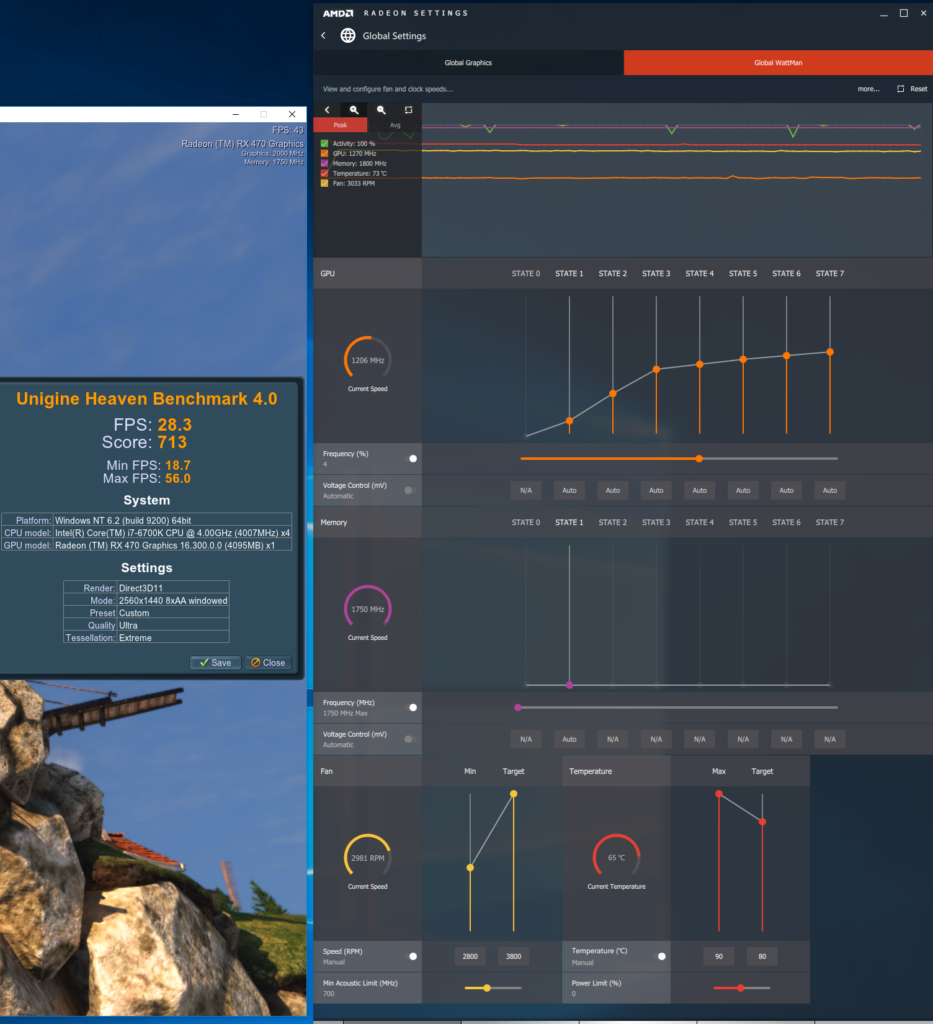
Task: Select the Peak graph view tab
Action: pos(340,125)
